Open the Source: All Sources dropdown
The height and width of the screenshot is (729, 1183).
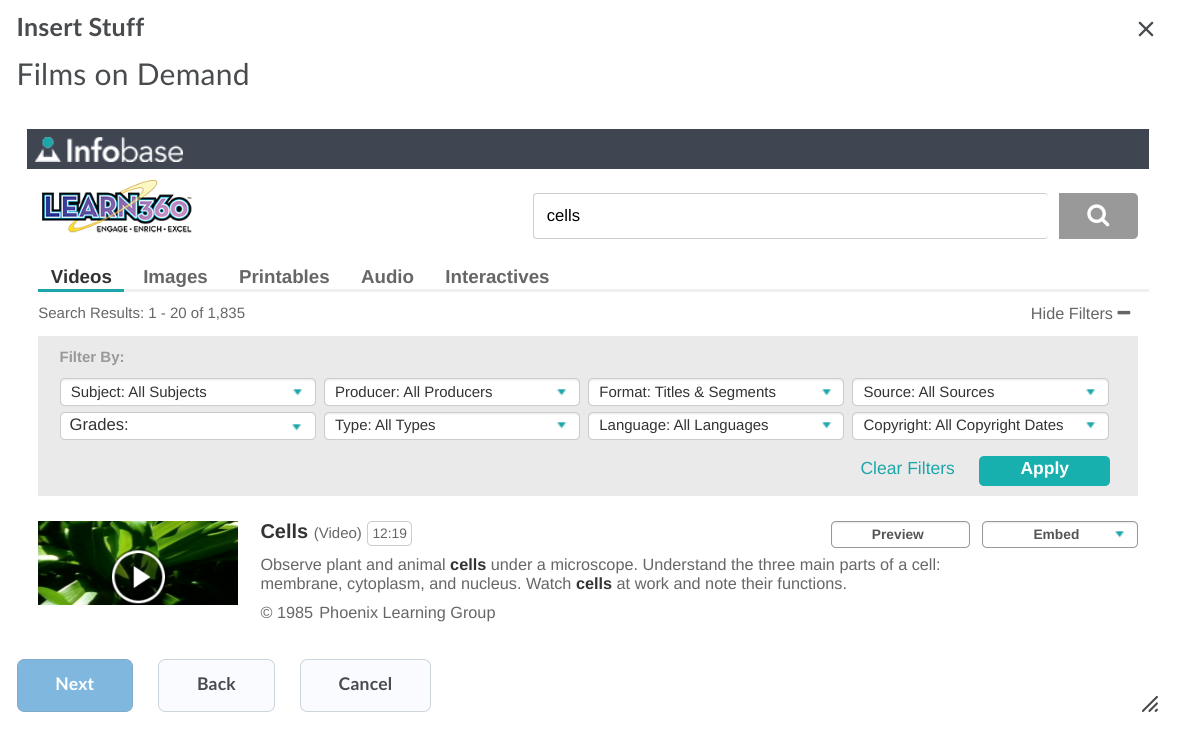[979, 392]
